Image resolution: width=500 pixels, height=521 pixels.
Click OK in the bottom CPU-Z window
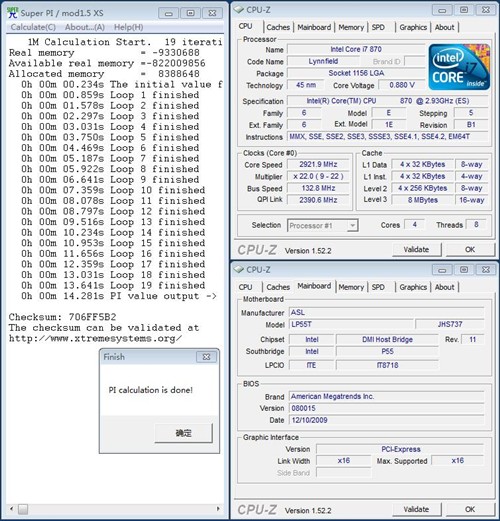point(470,509)
